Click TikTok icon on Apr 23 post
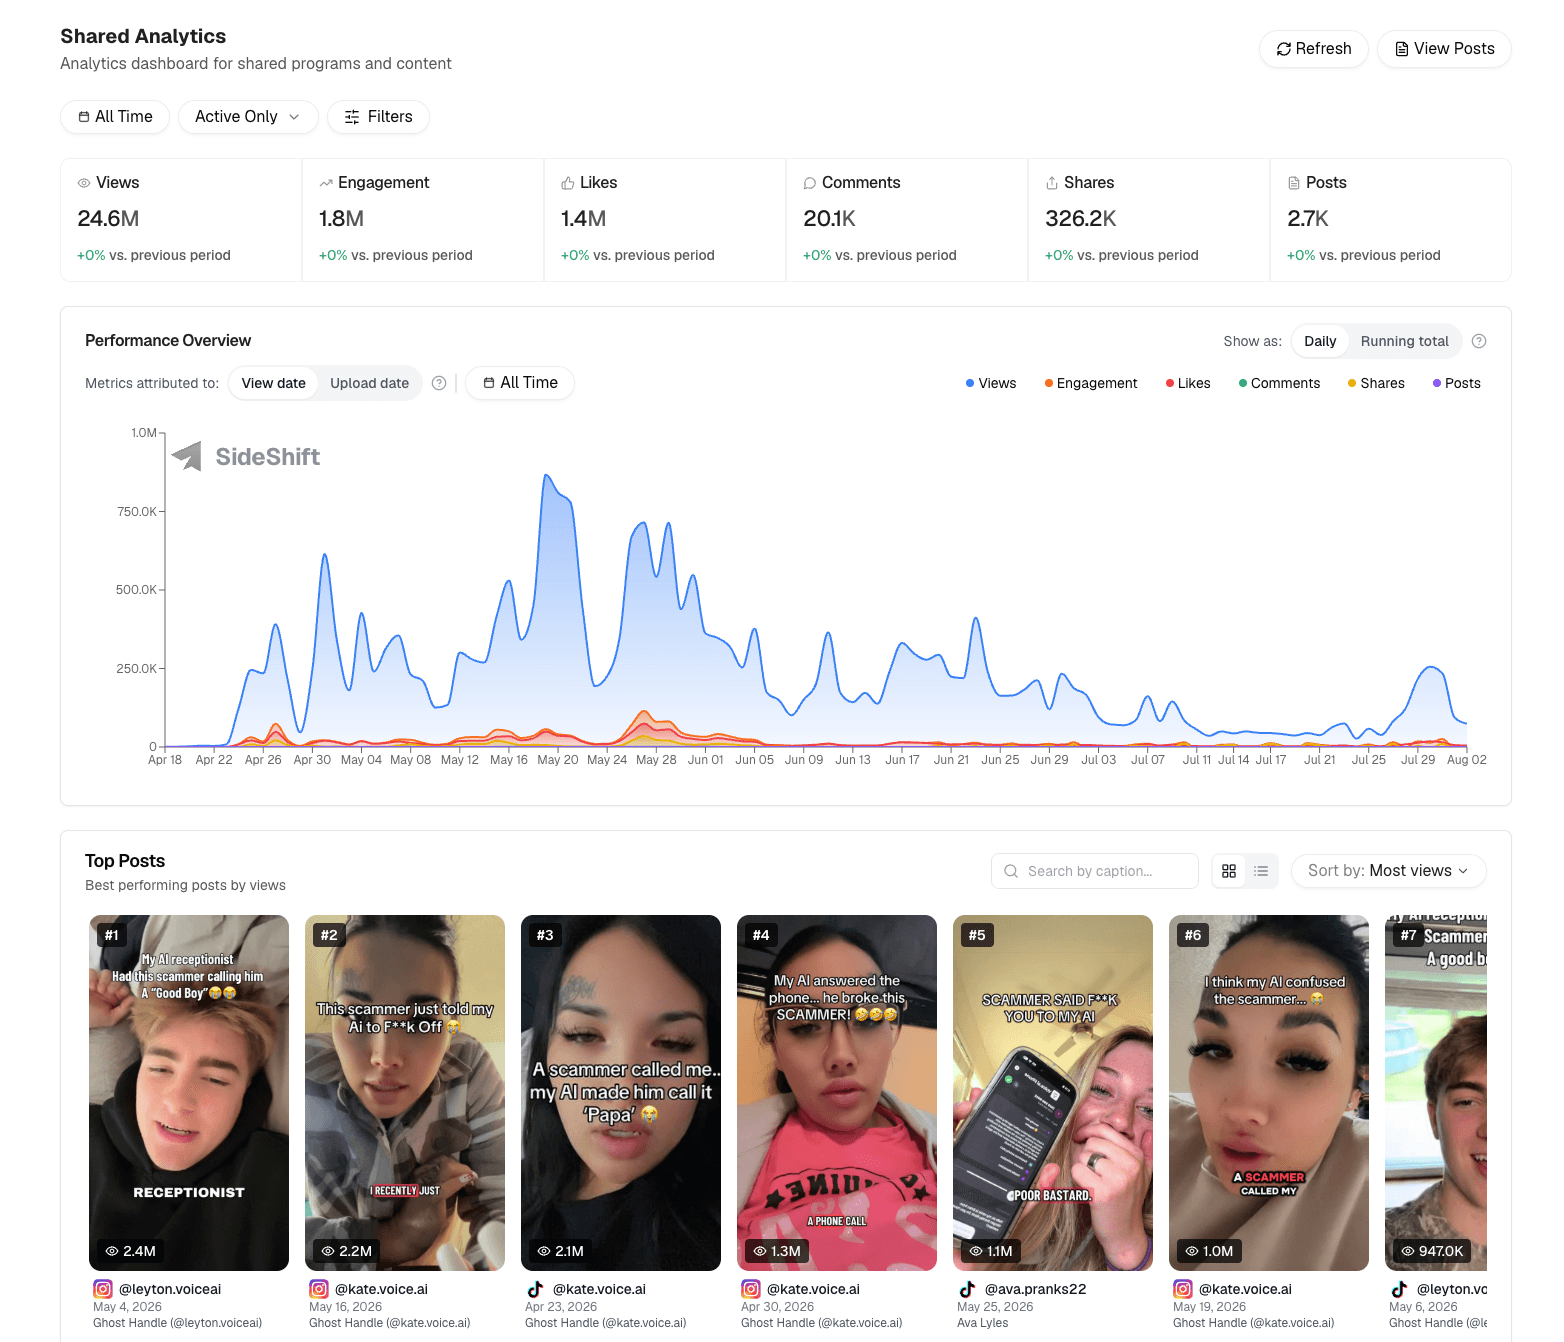This screenshot has height=1342, width=1564. pyautogui.click(x=535, y=1289)
